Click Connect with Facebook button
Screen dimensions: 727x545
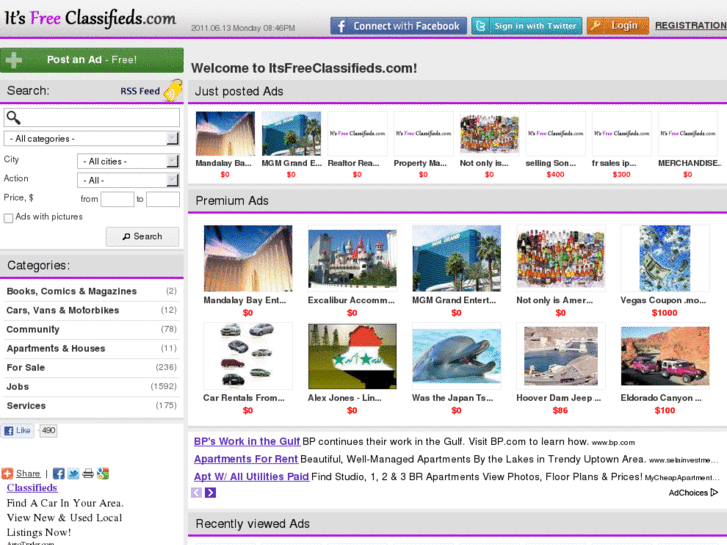click(398, 26)
